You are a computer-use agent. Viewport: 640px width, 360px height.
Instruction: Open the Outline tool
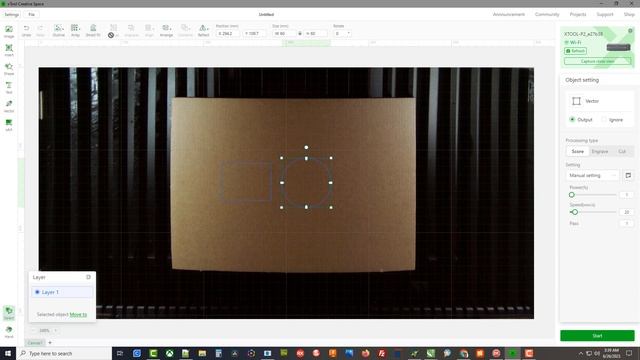[x=58, y=30]
